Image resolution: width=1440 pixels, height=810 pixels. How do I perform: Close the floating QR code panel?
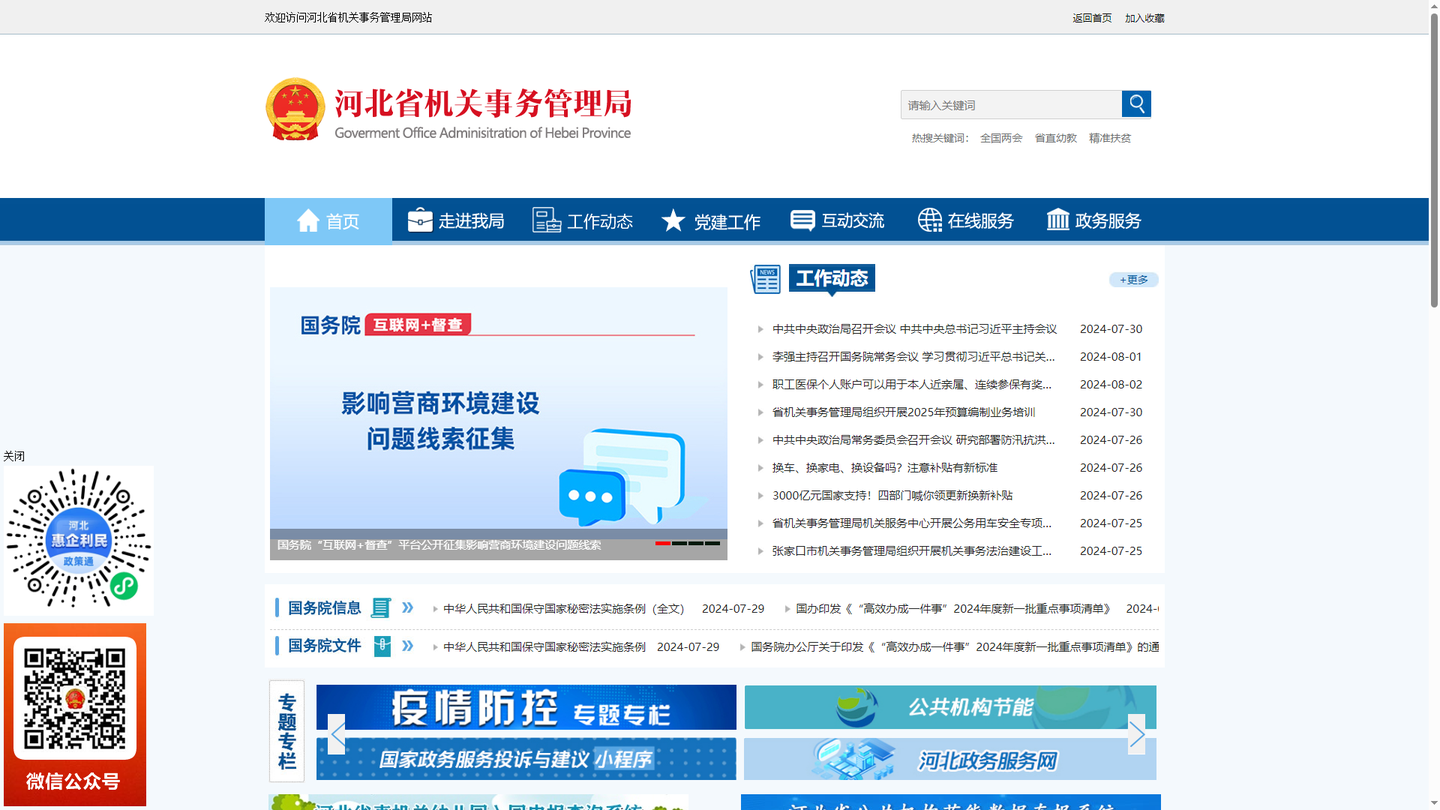click(14, 456)
